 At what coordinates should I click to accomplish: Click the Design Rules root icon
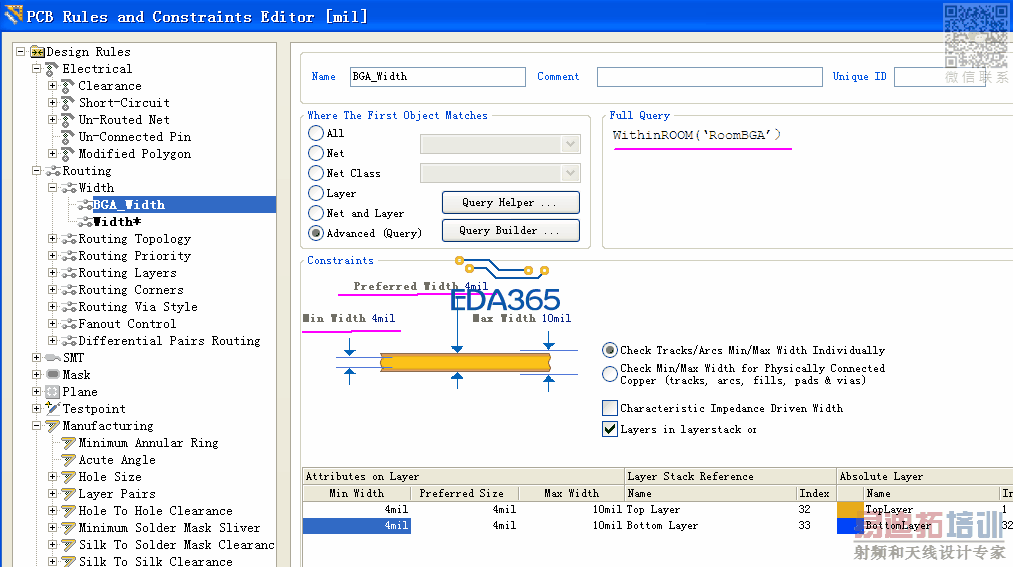(x=37, y=52)
